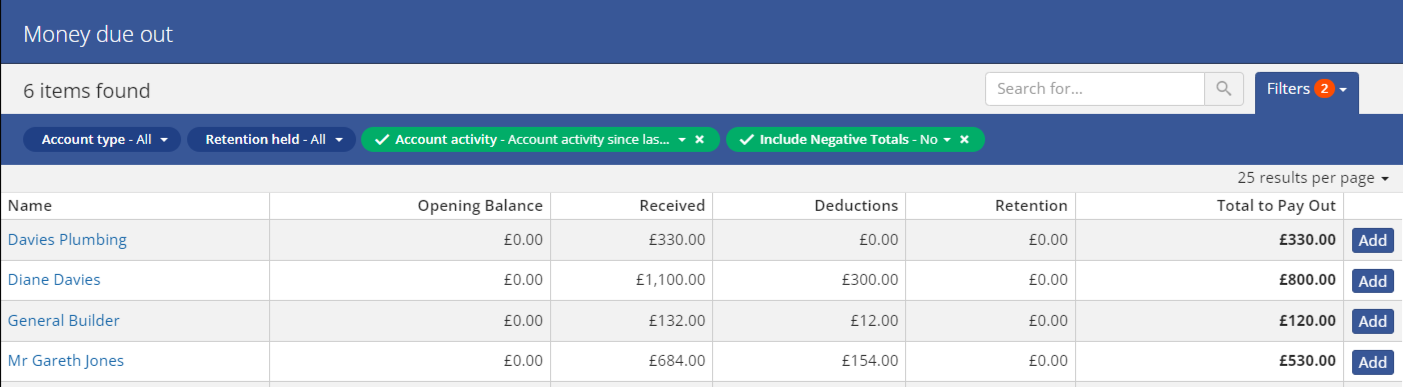The image size is (1403, 387).
Task: Open the Mr Gareth Jones account link
Action: [66, 361]
